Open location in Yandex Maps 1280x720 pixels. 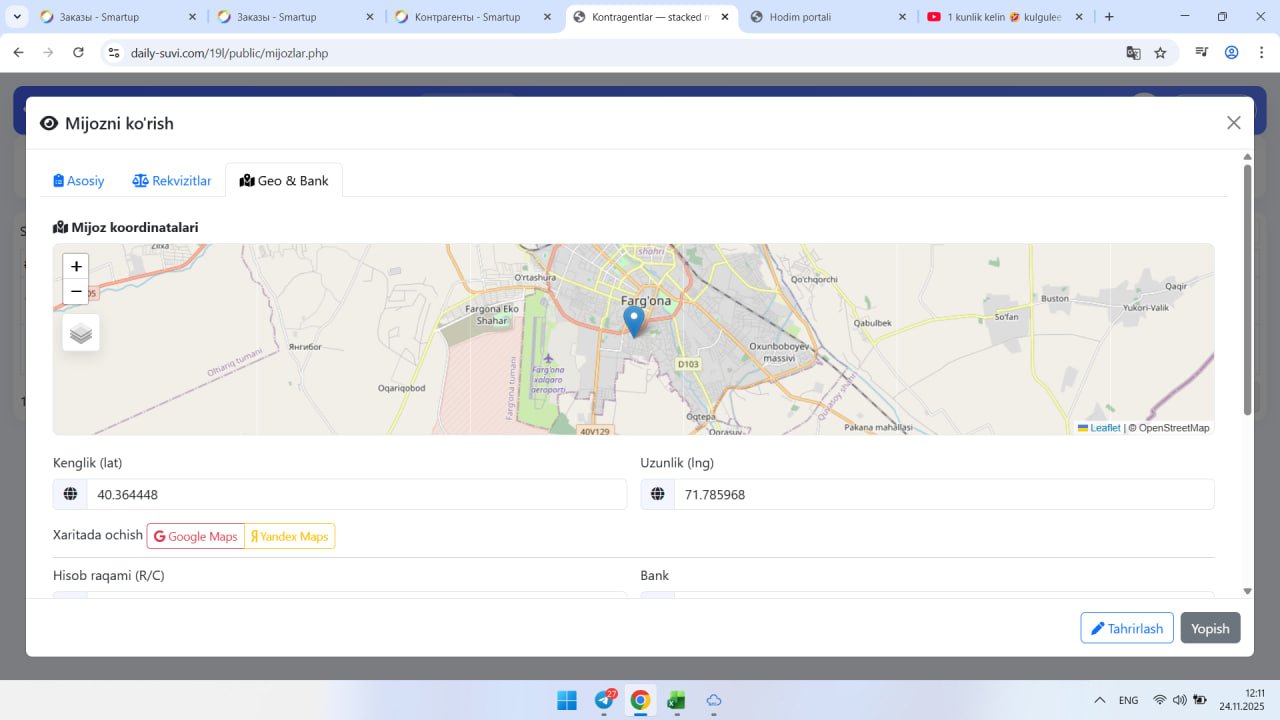coord(290,537)
